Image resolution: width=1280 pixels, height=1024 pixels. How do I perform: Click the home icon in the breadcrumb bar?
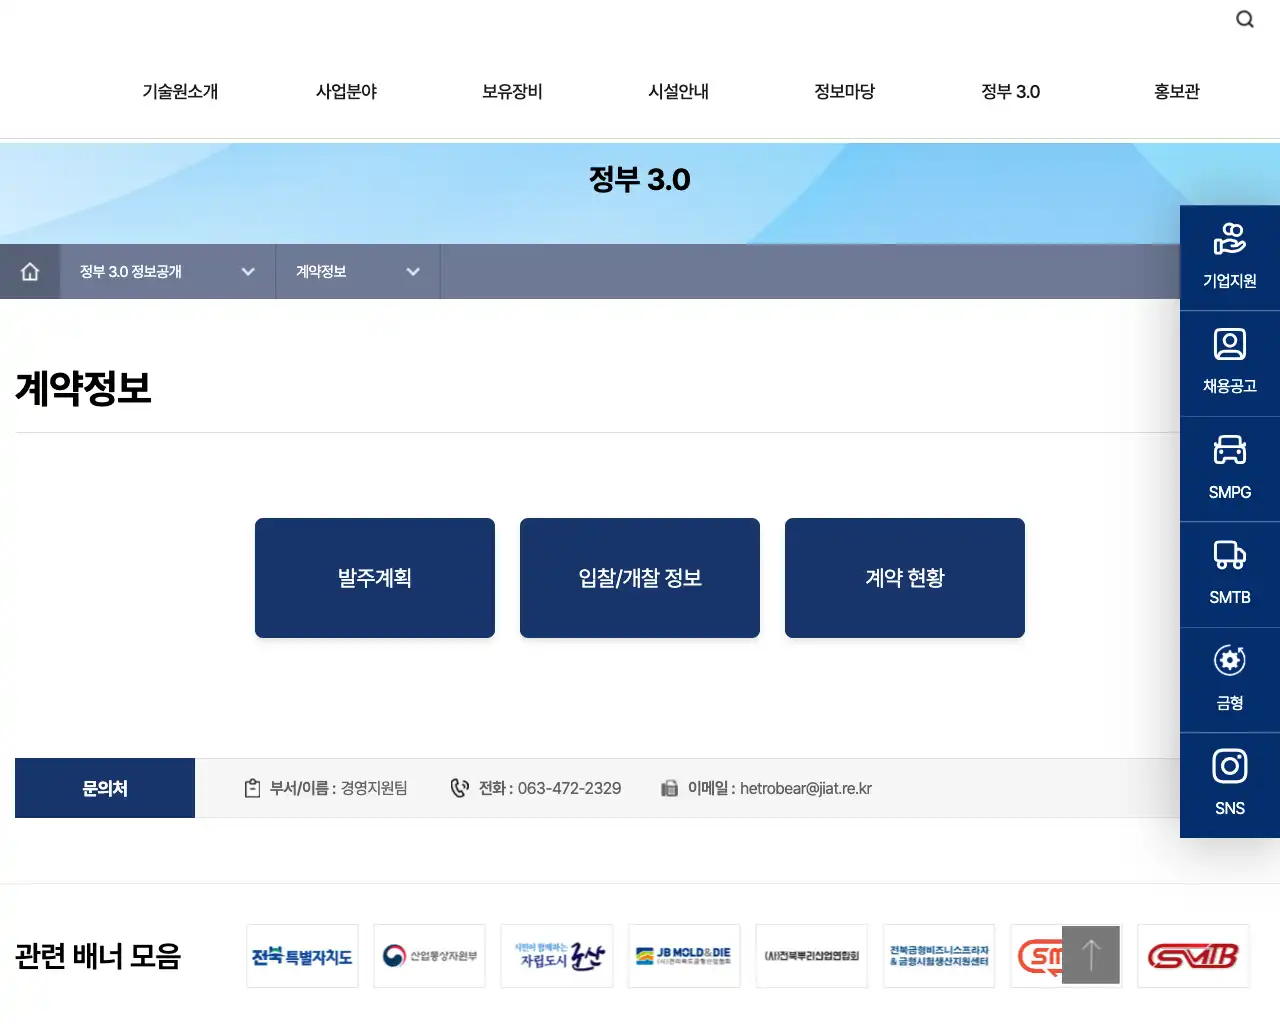30,271
